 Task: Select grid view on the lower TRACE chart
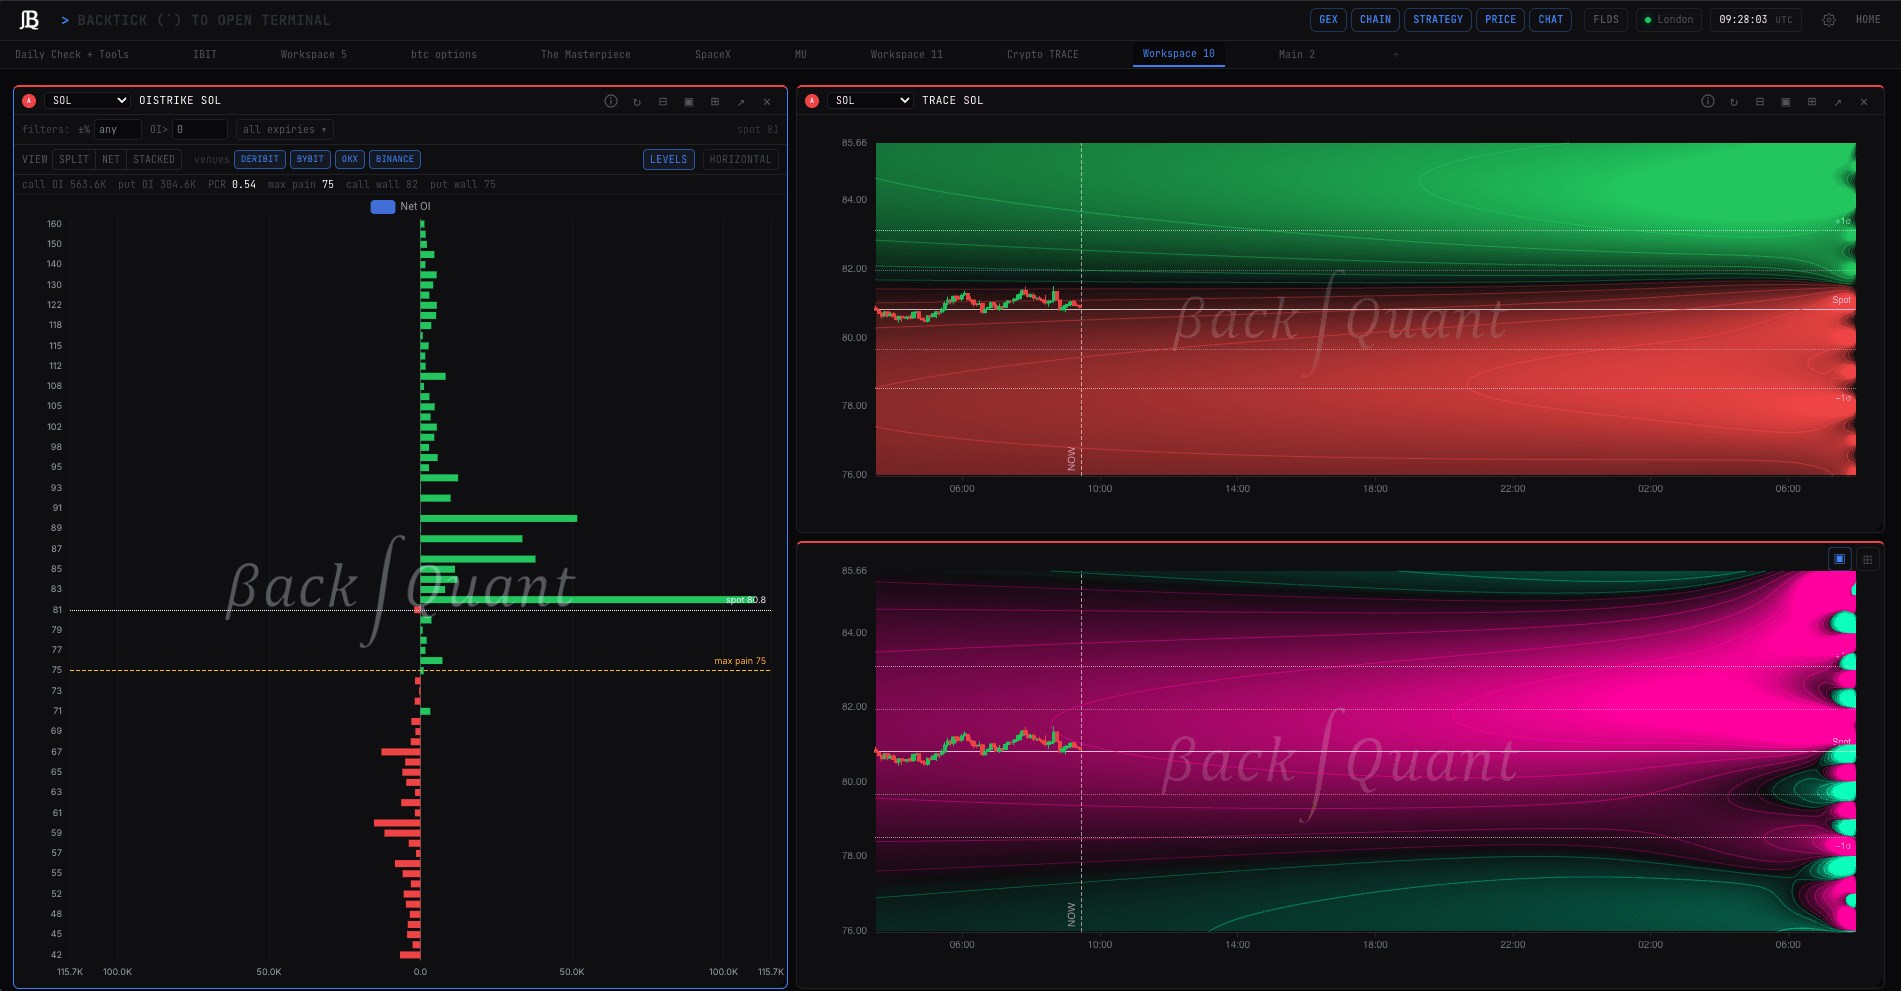1867,559
